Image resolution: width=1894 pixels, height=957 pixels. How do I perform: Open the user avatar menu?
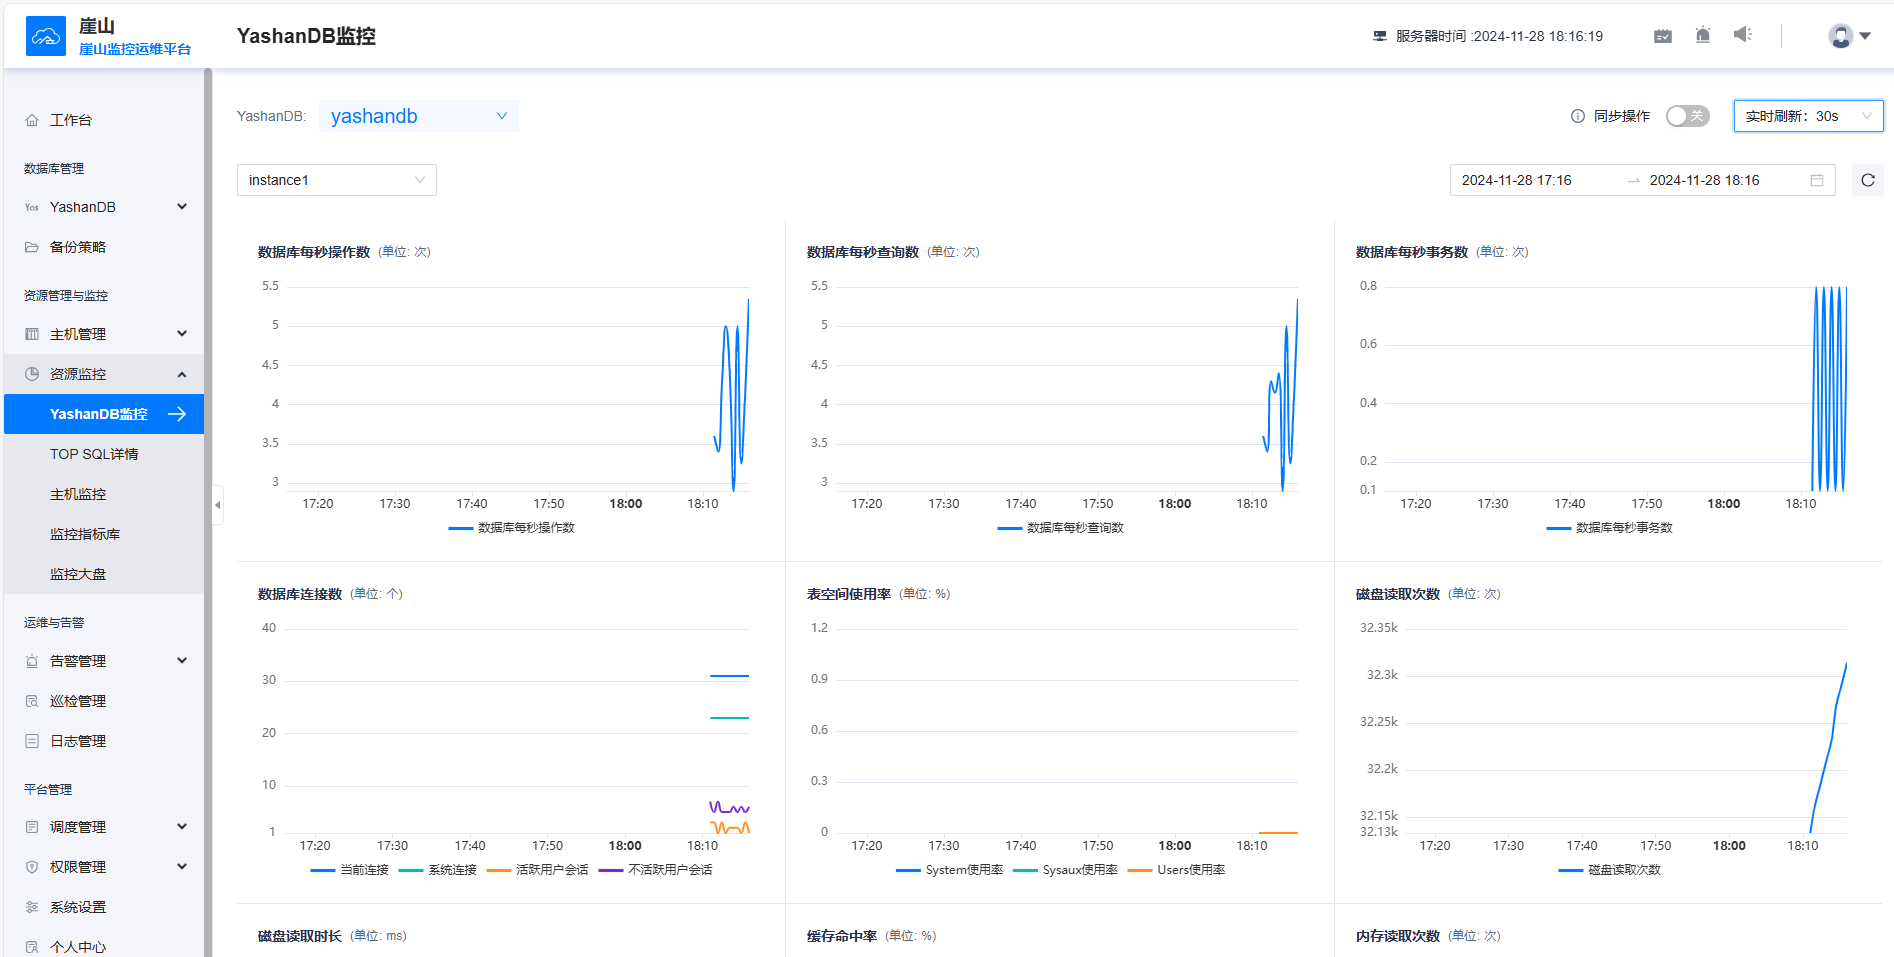pyautogui.click(x=1849, y=36)
